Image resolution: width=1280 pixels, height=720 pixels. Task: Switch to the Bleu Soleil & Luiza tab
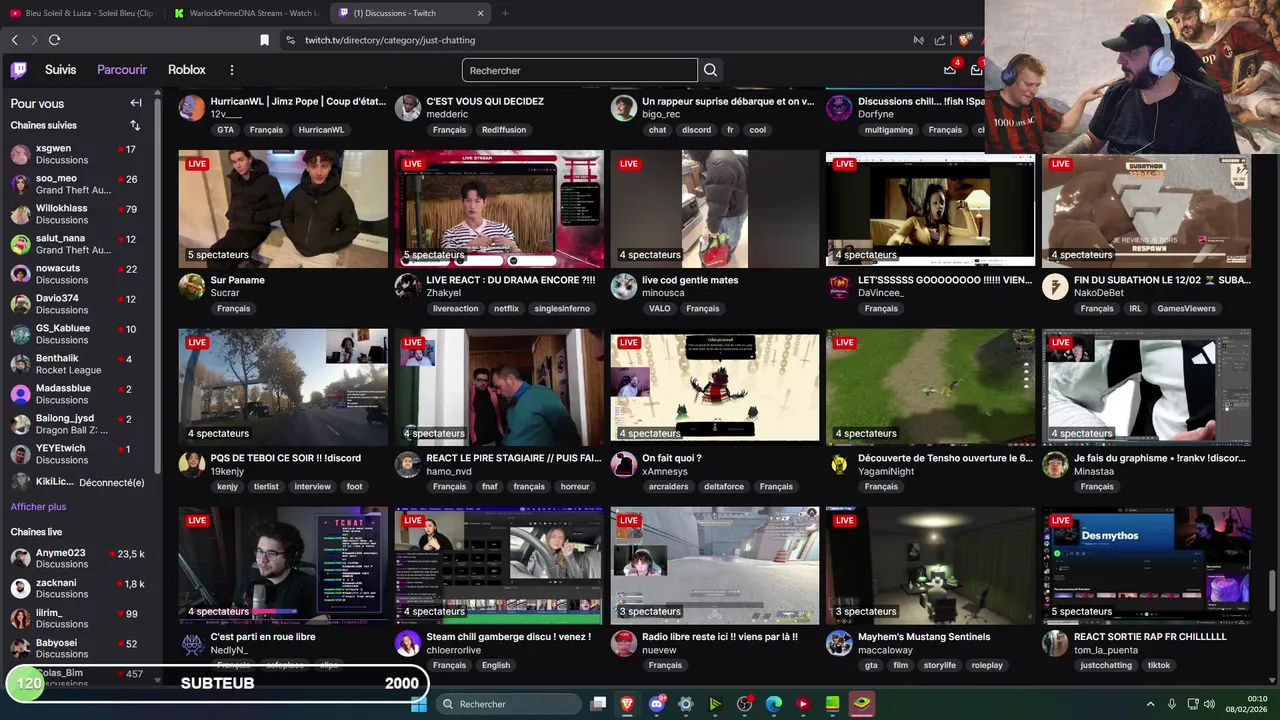click(81, 13)
